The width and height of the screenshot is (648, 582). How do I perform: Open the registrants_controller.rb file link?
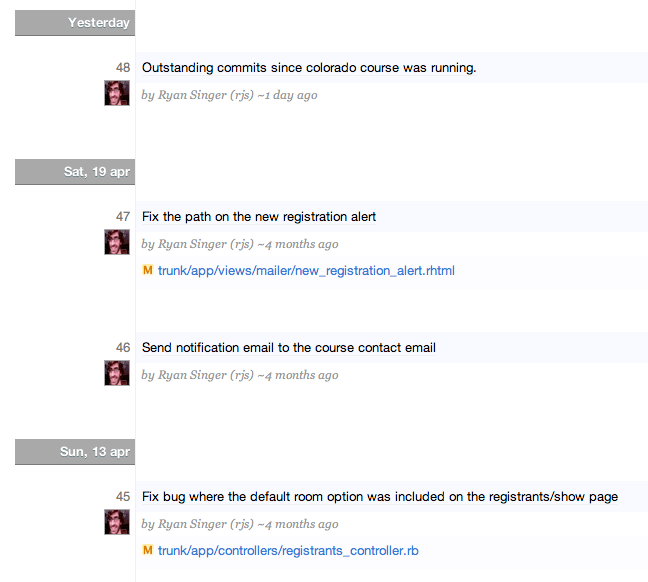coord(288,551)
